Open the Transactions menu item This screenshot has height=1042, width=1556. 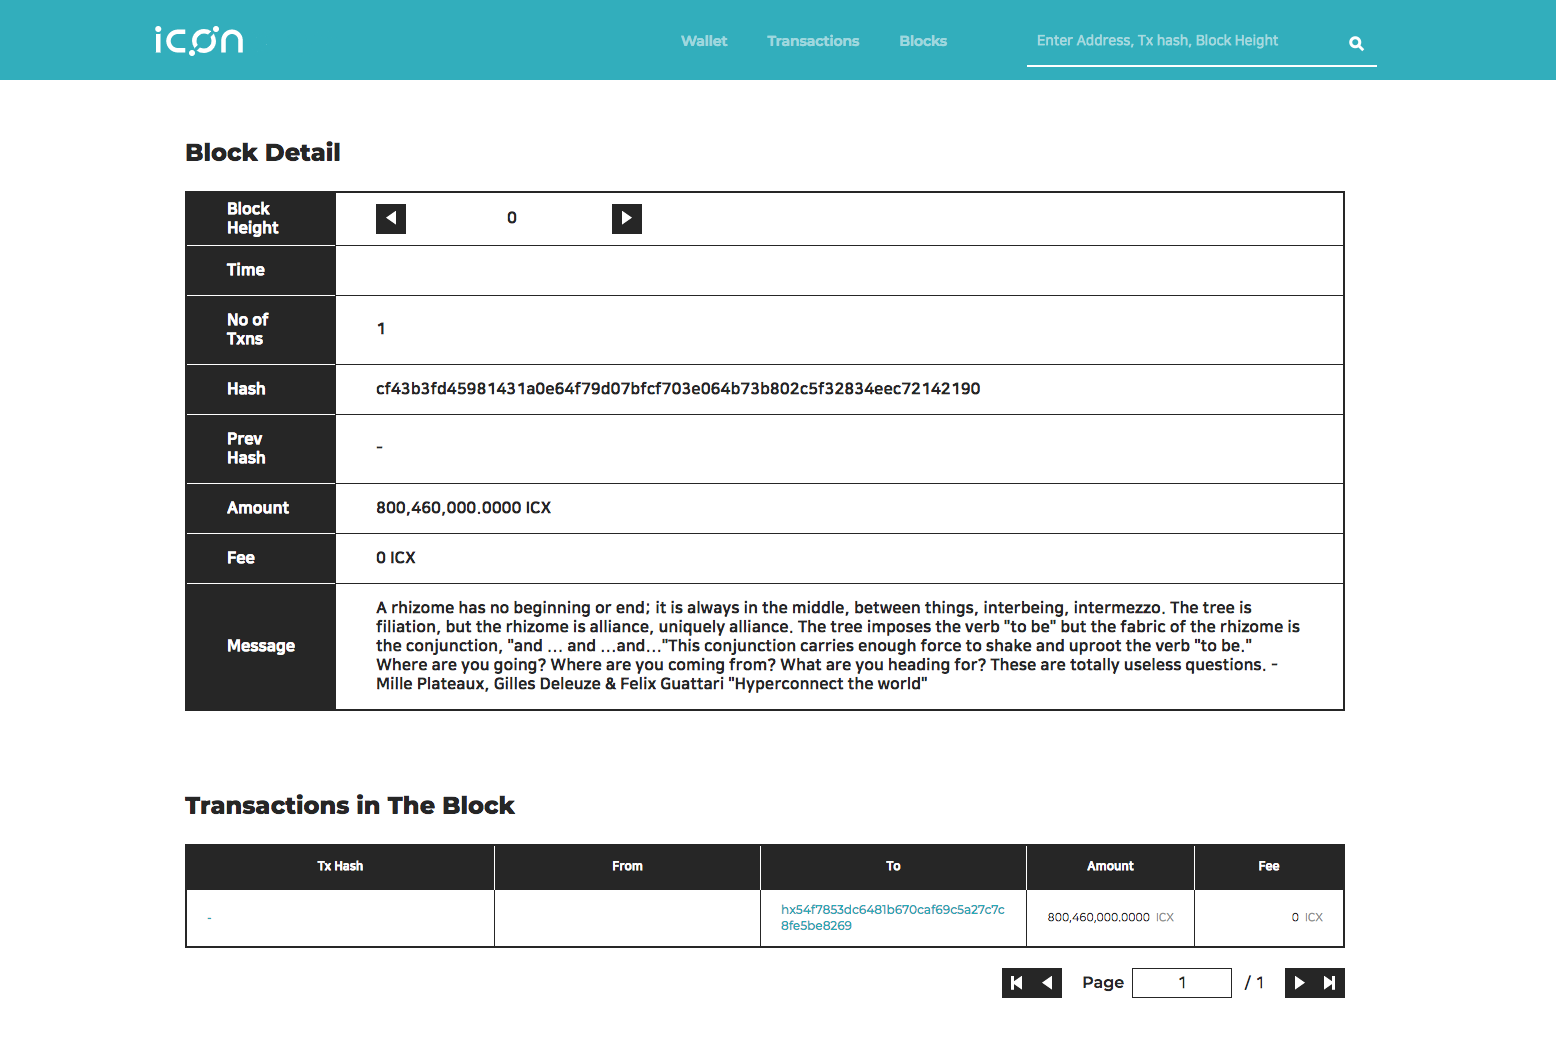coord(813,41)
